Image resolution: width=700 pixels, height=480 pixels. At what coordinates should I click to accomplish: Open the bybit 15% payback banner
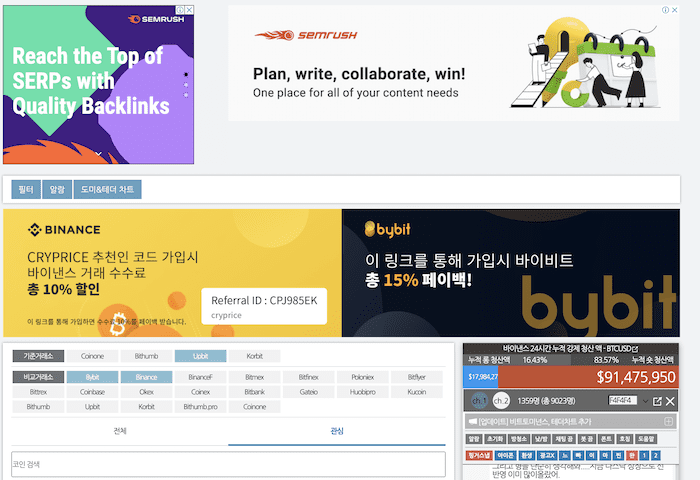[x=511, y=273]
